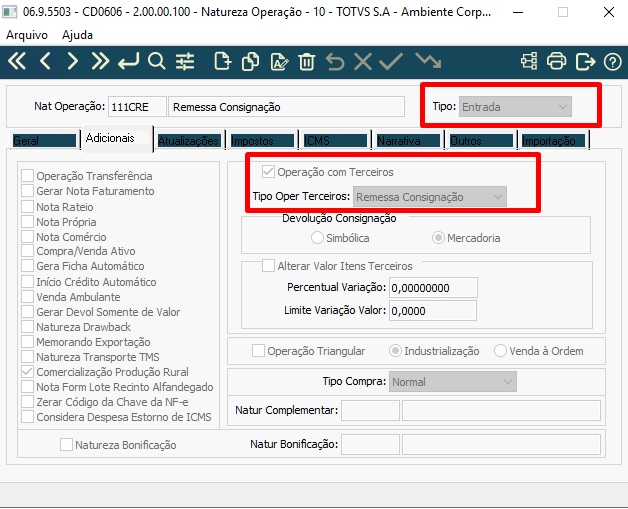Cancel changes with X toolbar icon
This screenshot has width=628, height=509.
(x=363, y=62)
